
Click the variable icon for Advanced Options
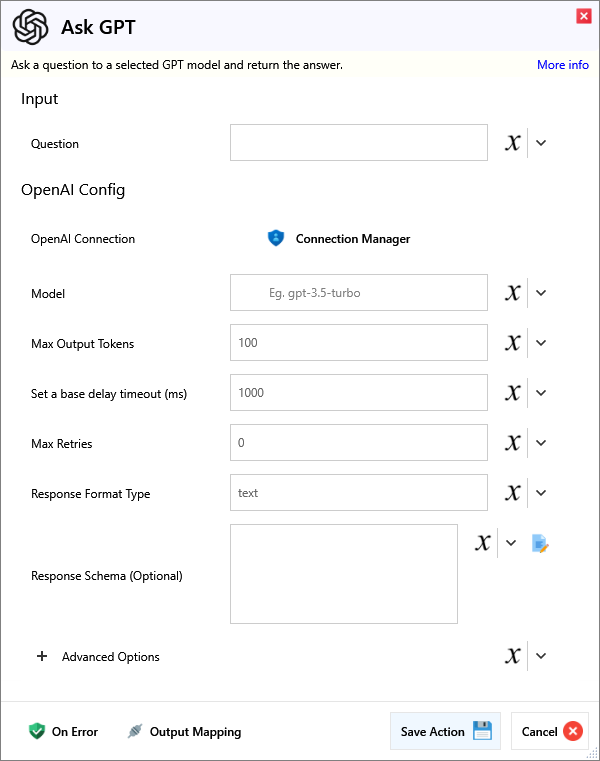[513, 656]
